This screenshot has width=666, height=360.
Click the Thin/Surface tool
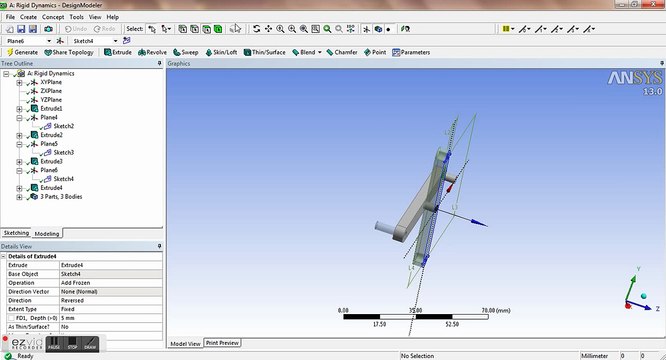(264, 52)
